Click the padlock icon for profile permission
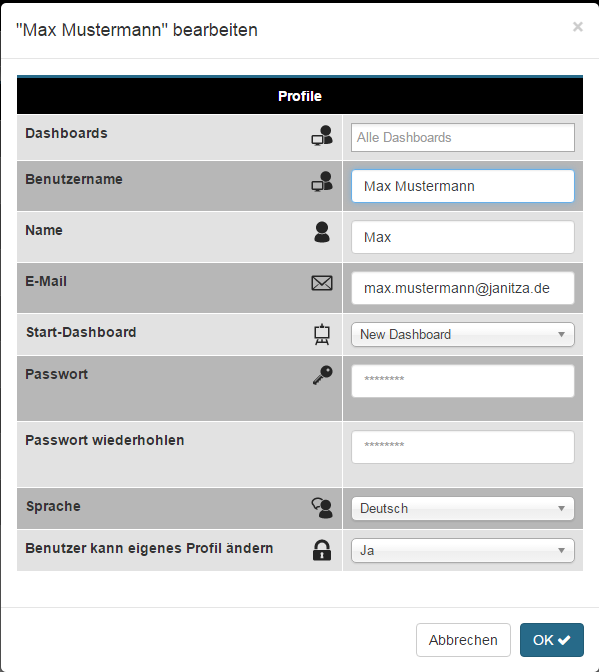Viewport: 599px width, 672px height. coord(322,550)
